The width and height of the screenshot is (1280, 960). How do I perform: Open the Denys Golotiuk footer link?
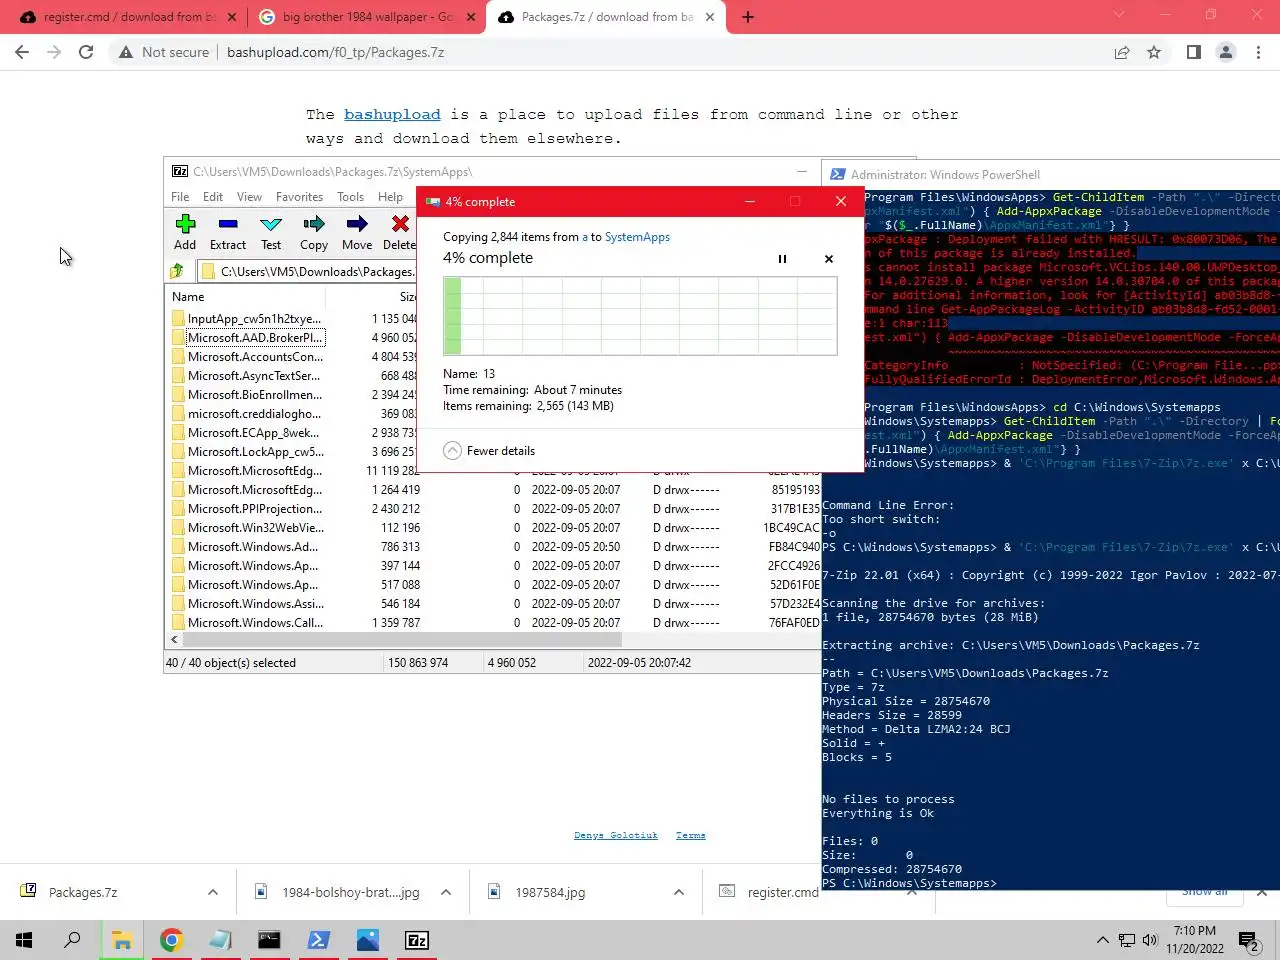point(616,835)
